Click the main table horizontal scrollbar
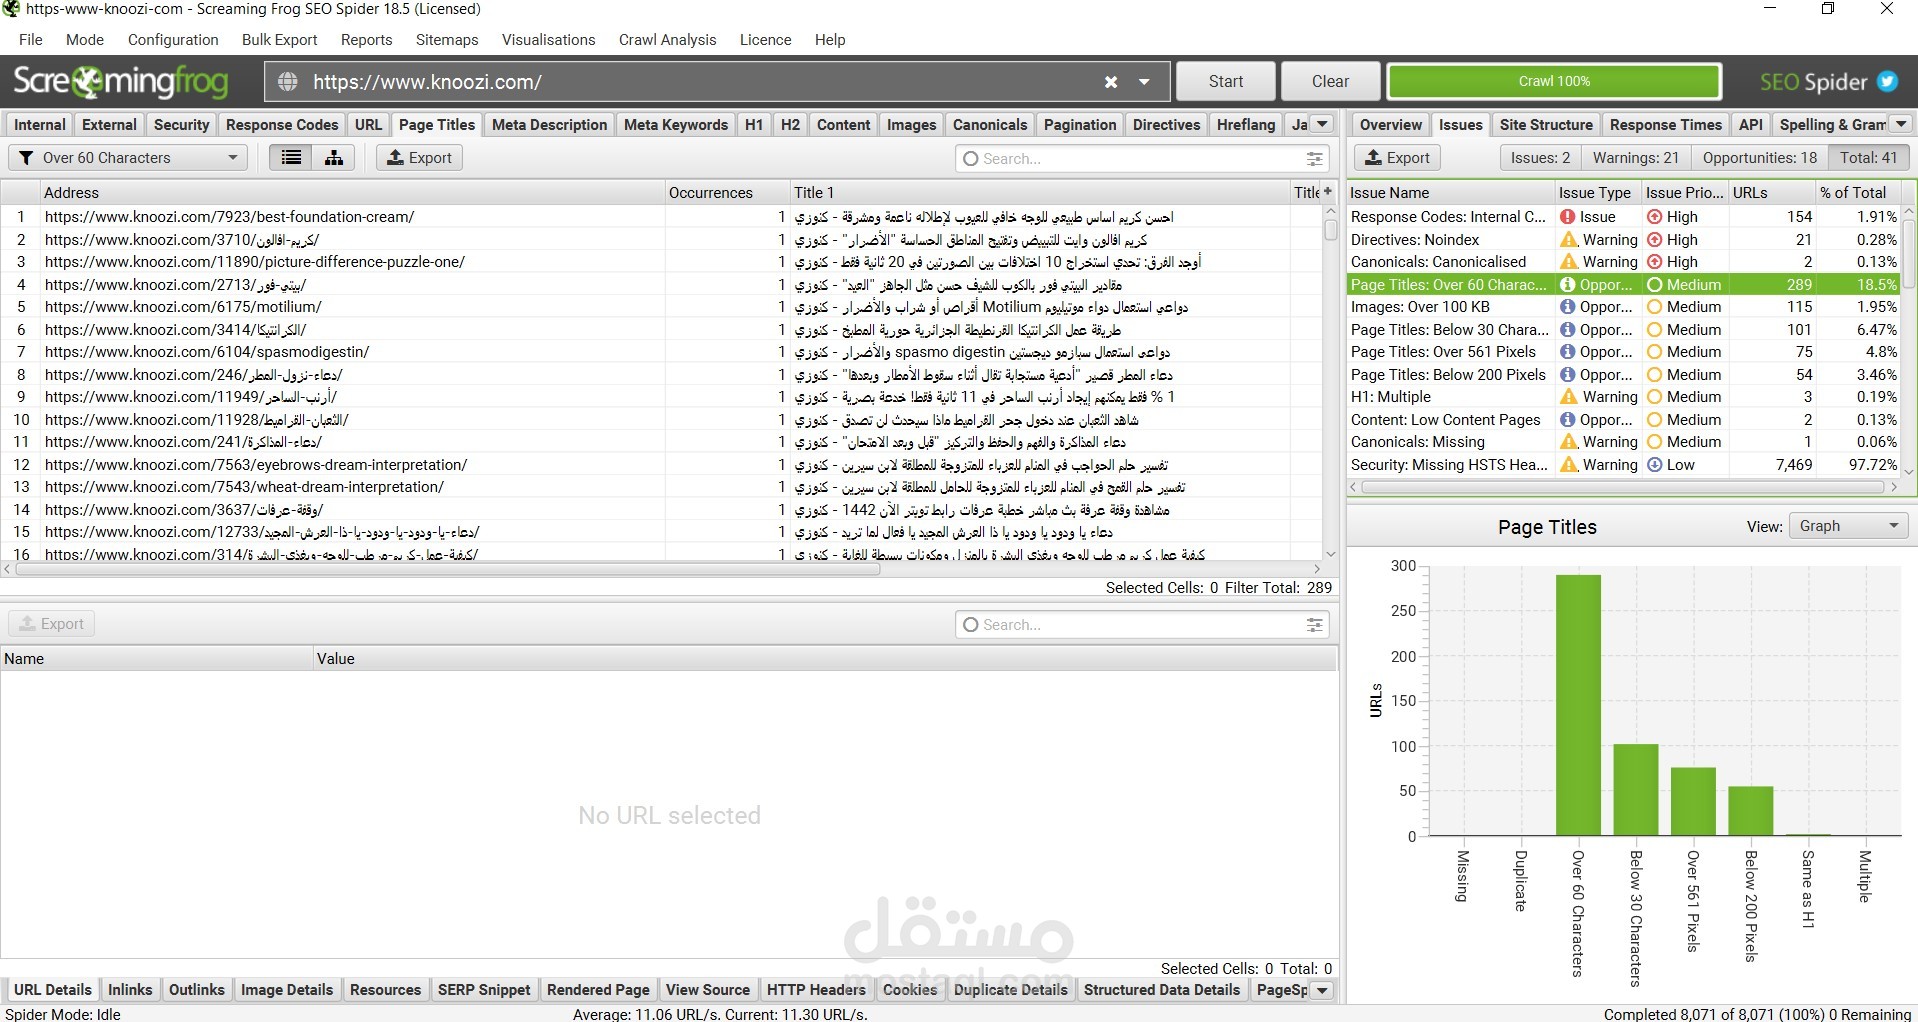Viewport: 1918px width, 1022px height. [x=448, y=569]
